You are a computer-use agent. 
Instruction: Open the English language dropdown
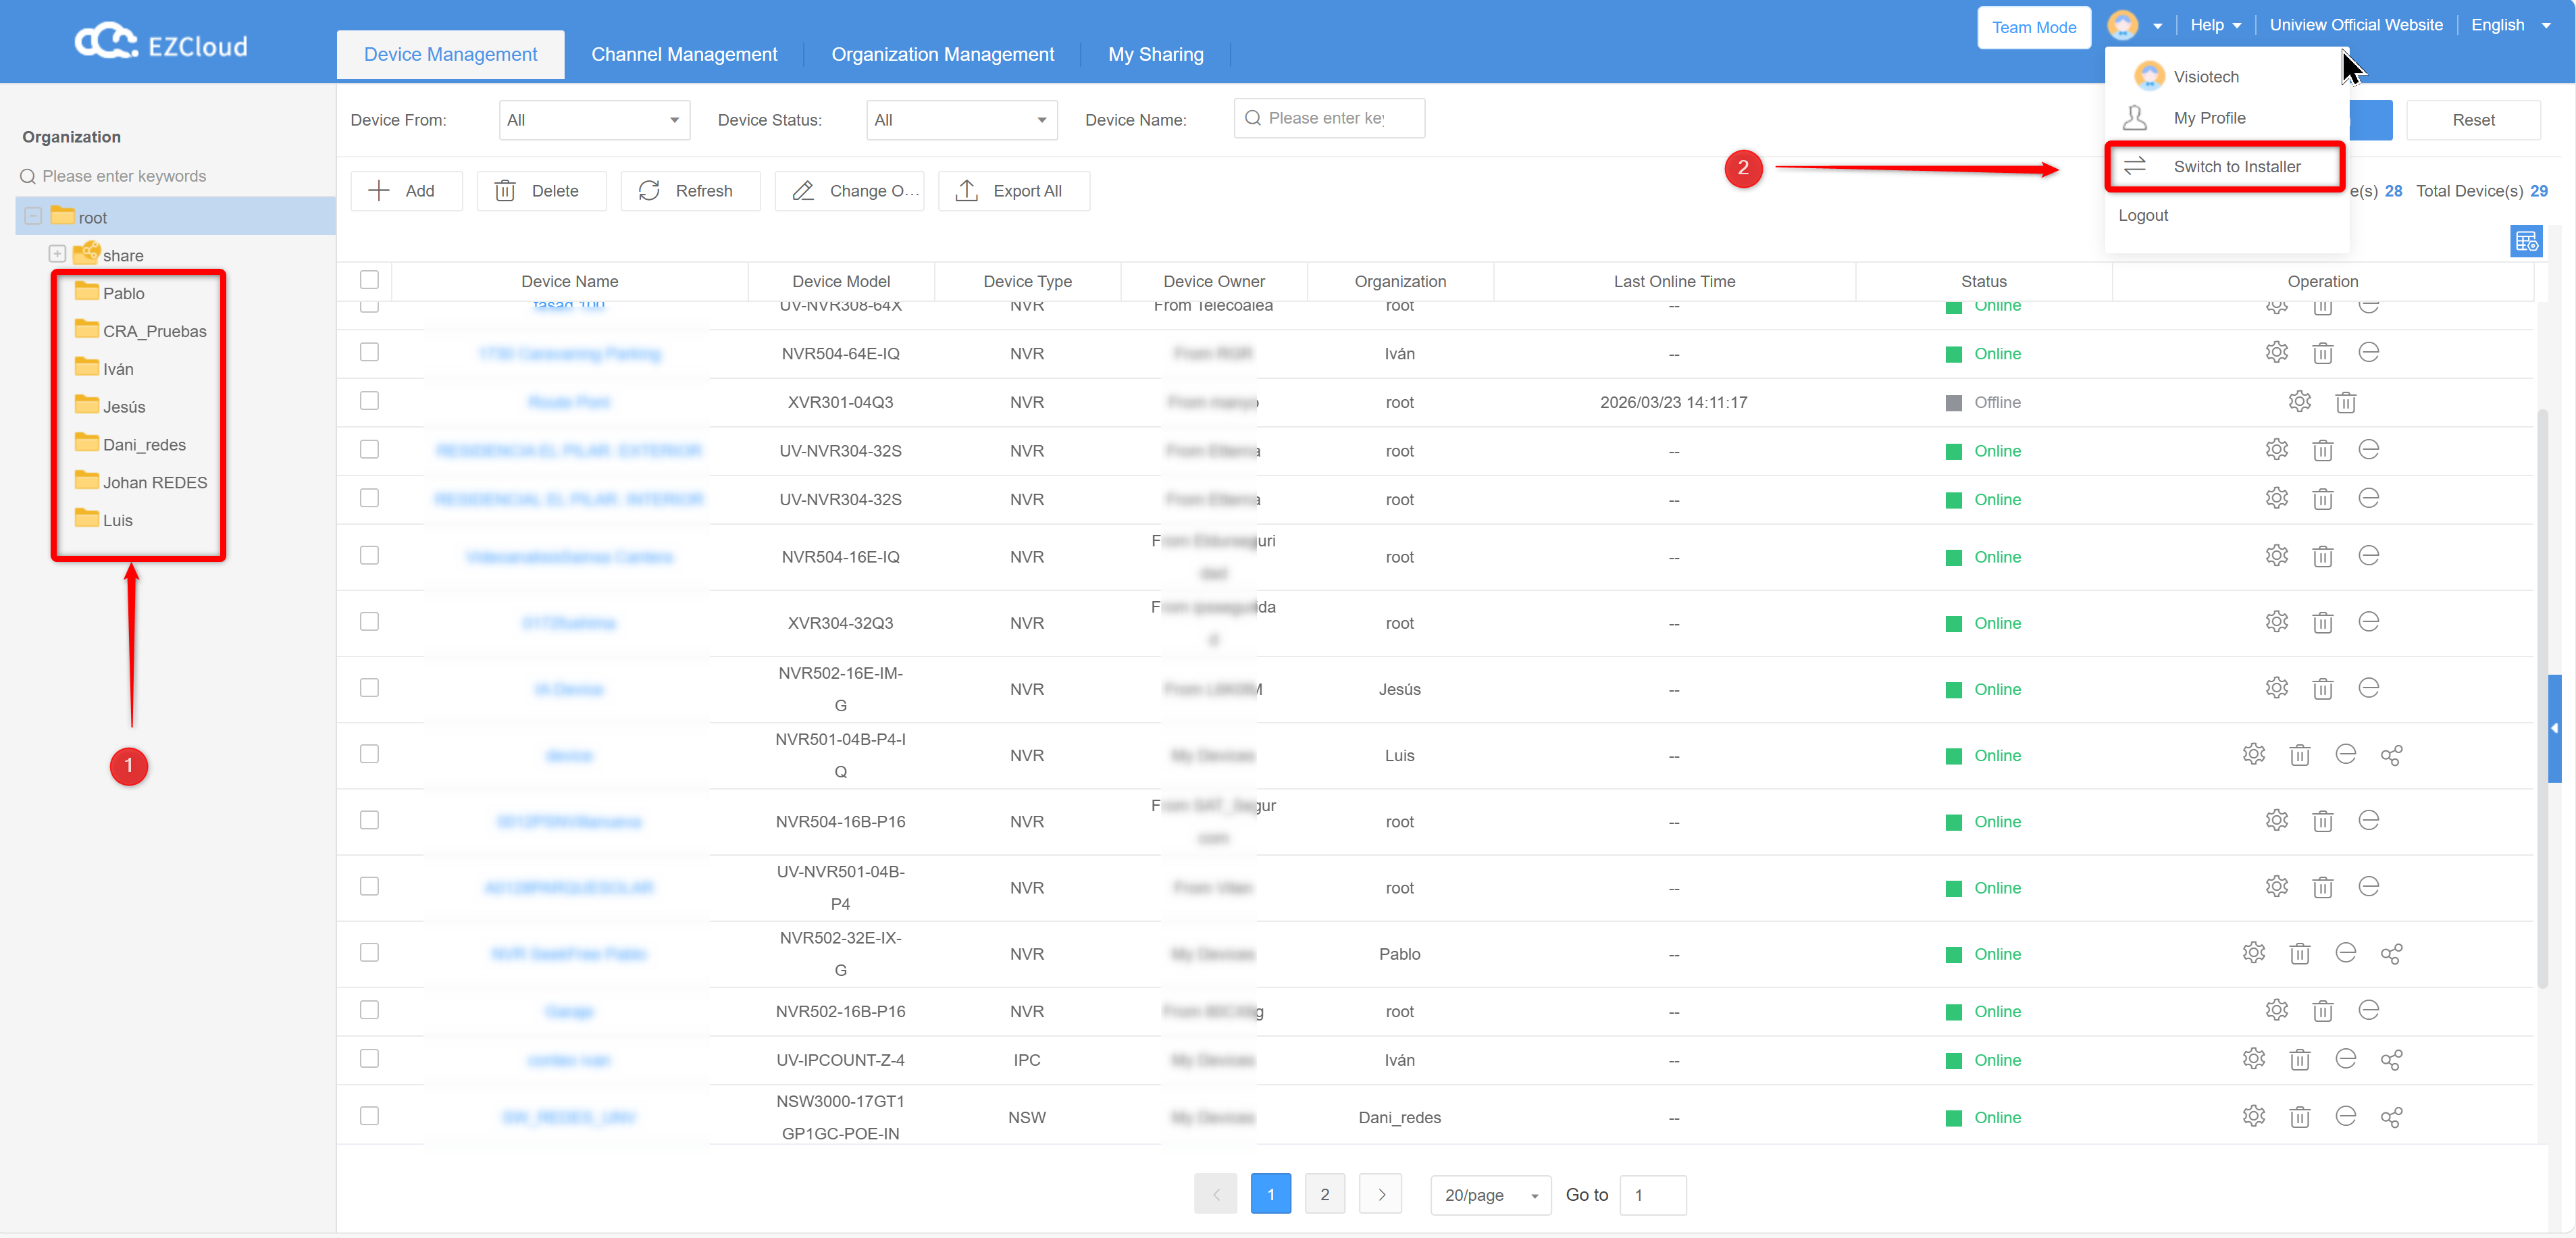2510,25
